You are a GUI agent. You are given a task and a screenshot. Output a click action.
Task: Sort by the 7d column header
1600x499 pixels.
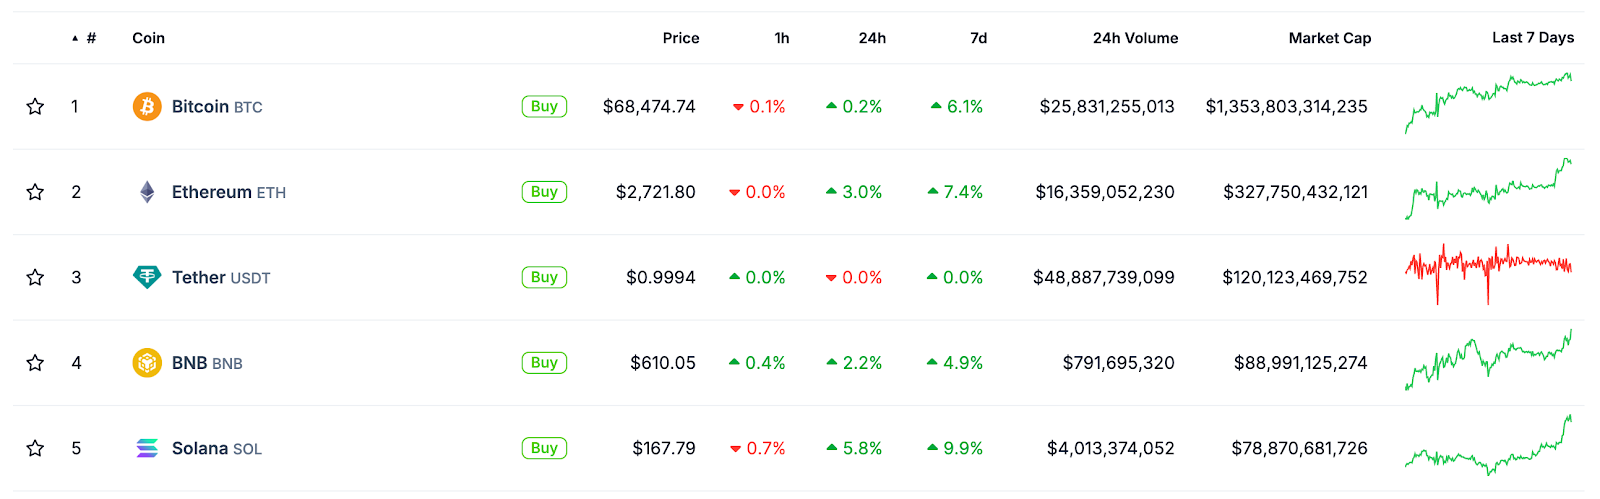[978, 38]
